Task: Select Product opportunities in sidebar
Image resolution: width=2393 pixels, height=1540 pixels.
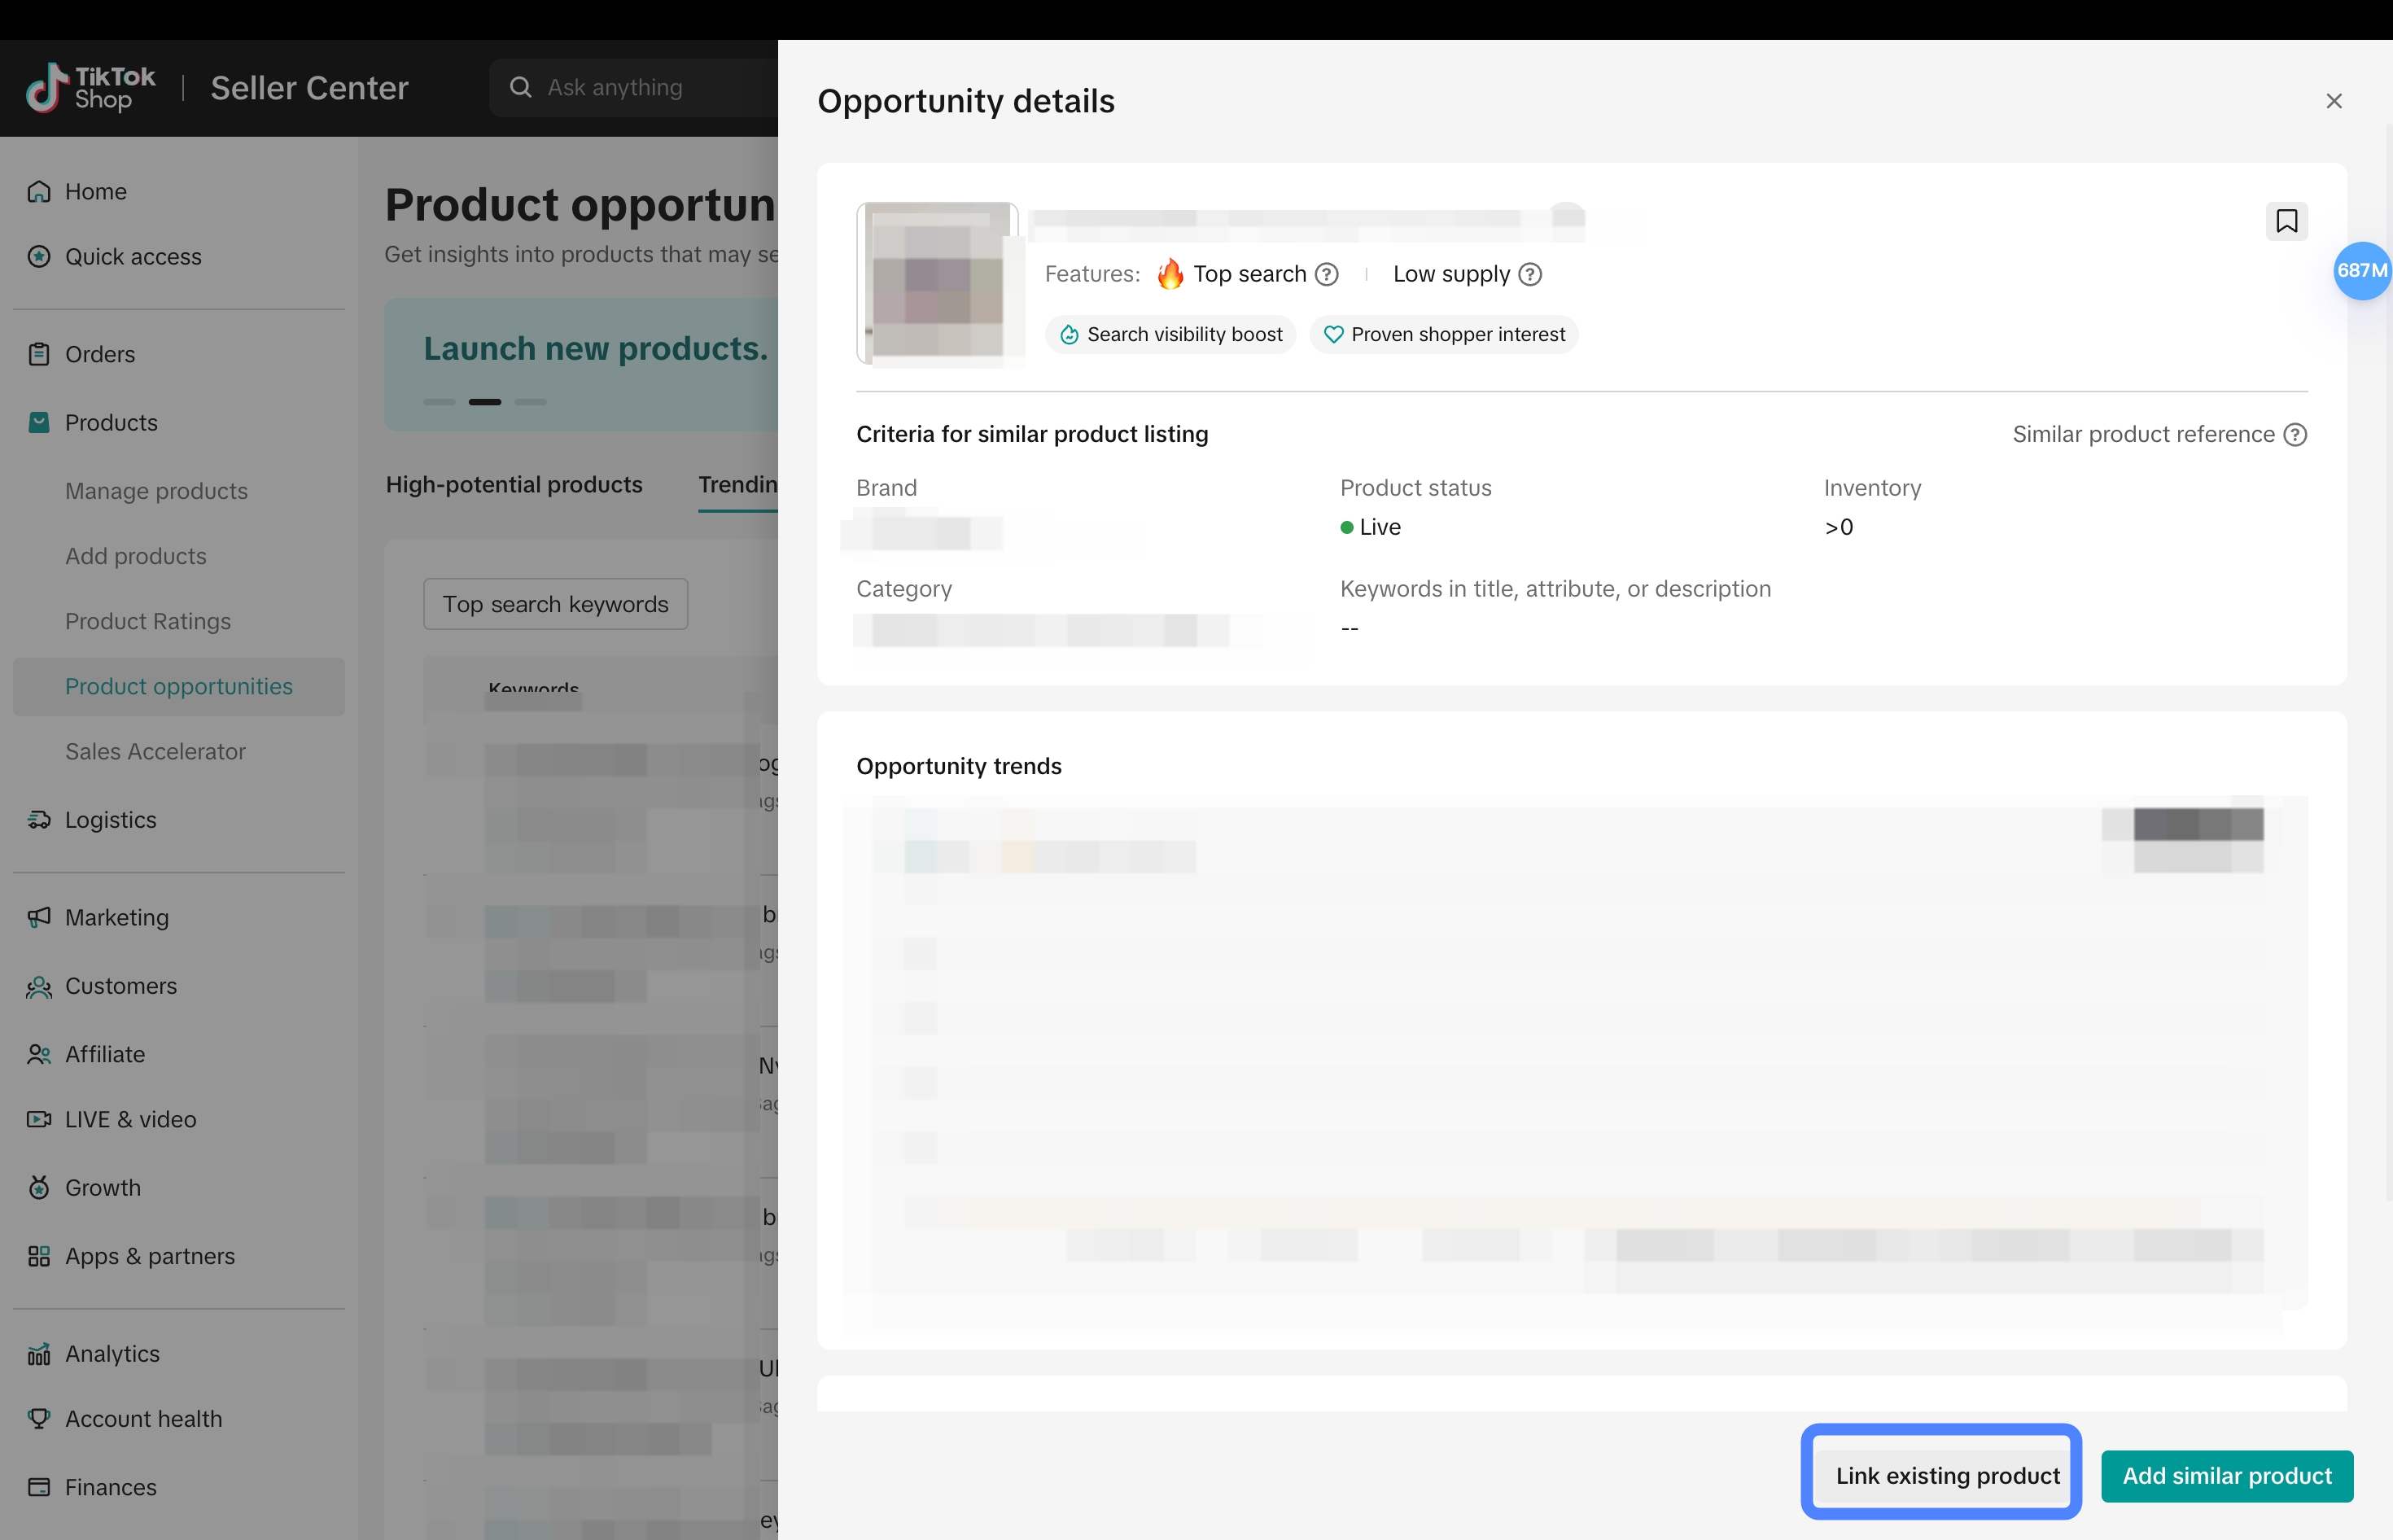Action: (x=179, y=686)
